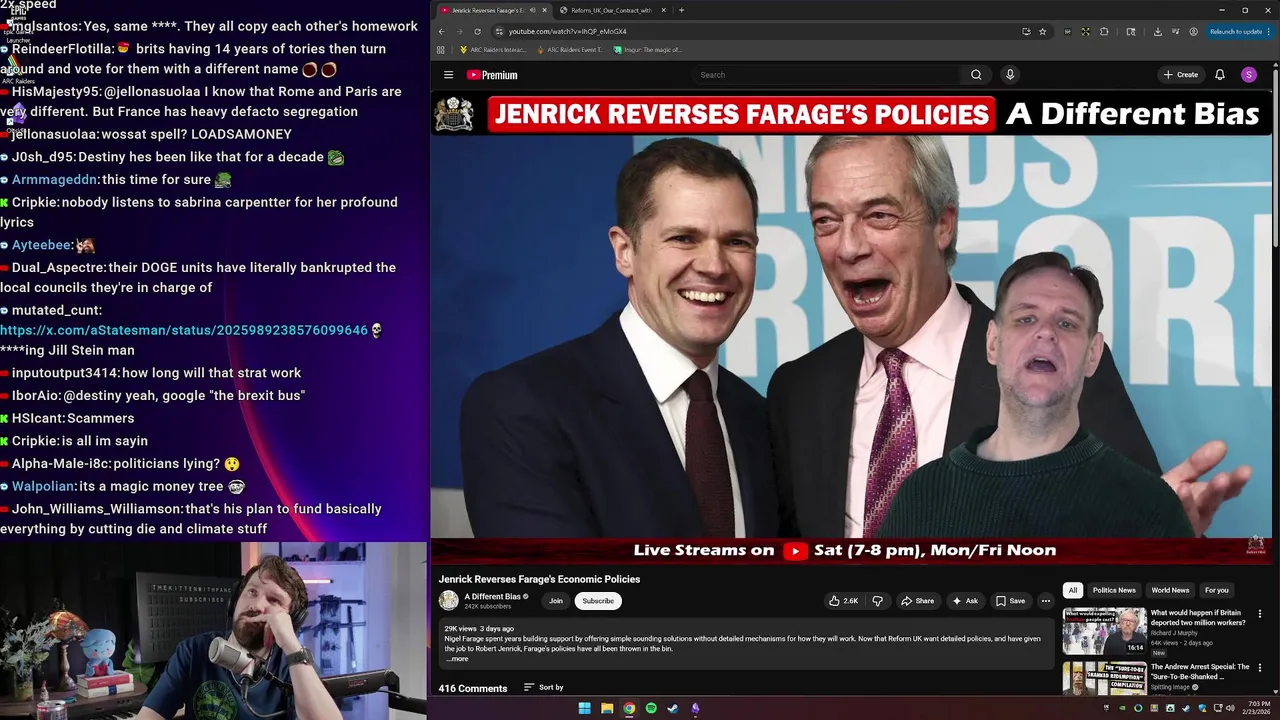Click the Ask button
The height and width of the screenshot is (720, 1280).
pos(964,601)
